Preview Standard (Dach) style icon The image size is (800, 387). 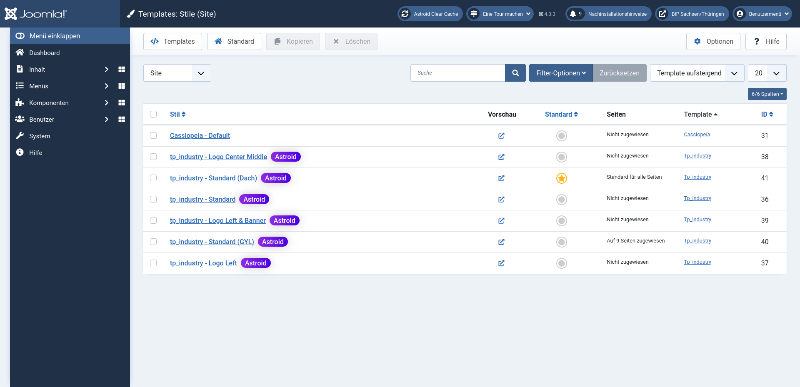pos(501,178)
